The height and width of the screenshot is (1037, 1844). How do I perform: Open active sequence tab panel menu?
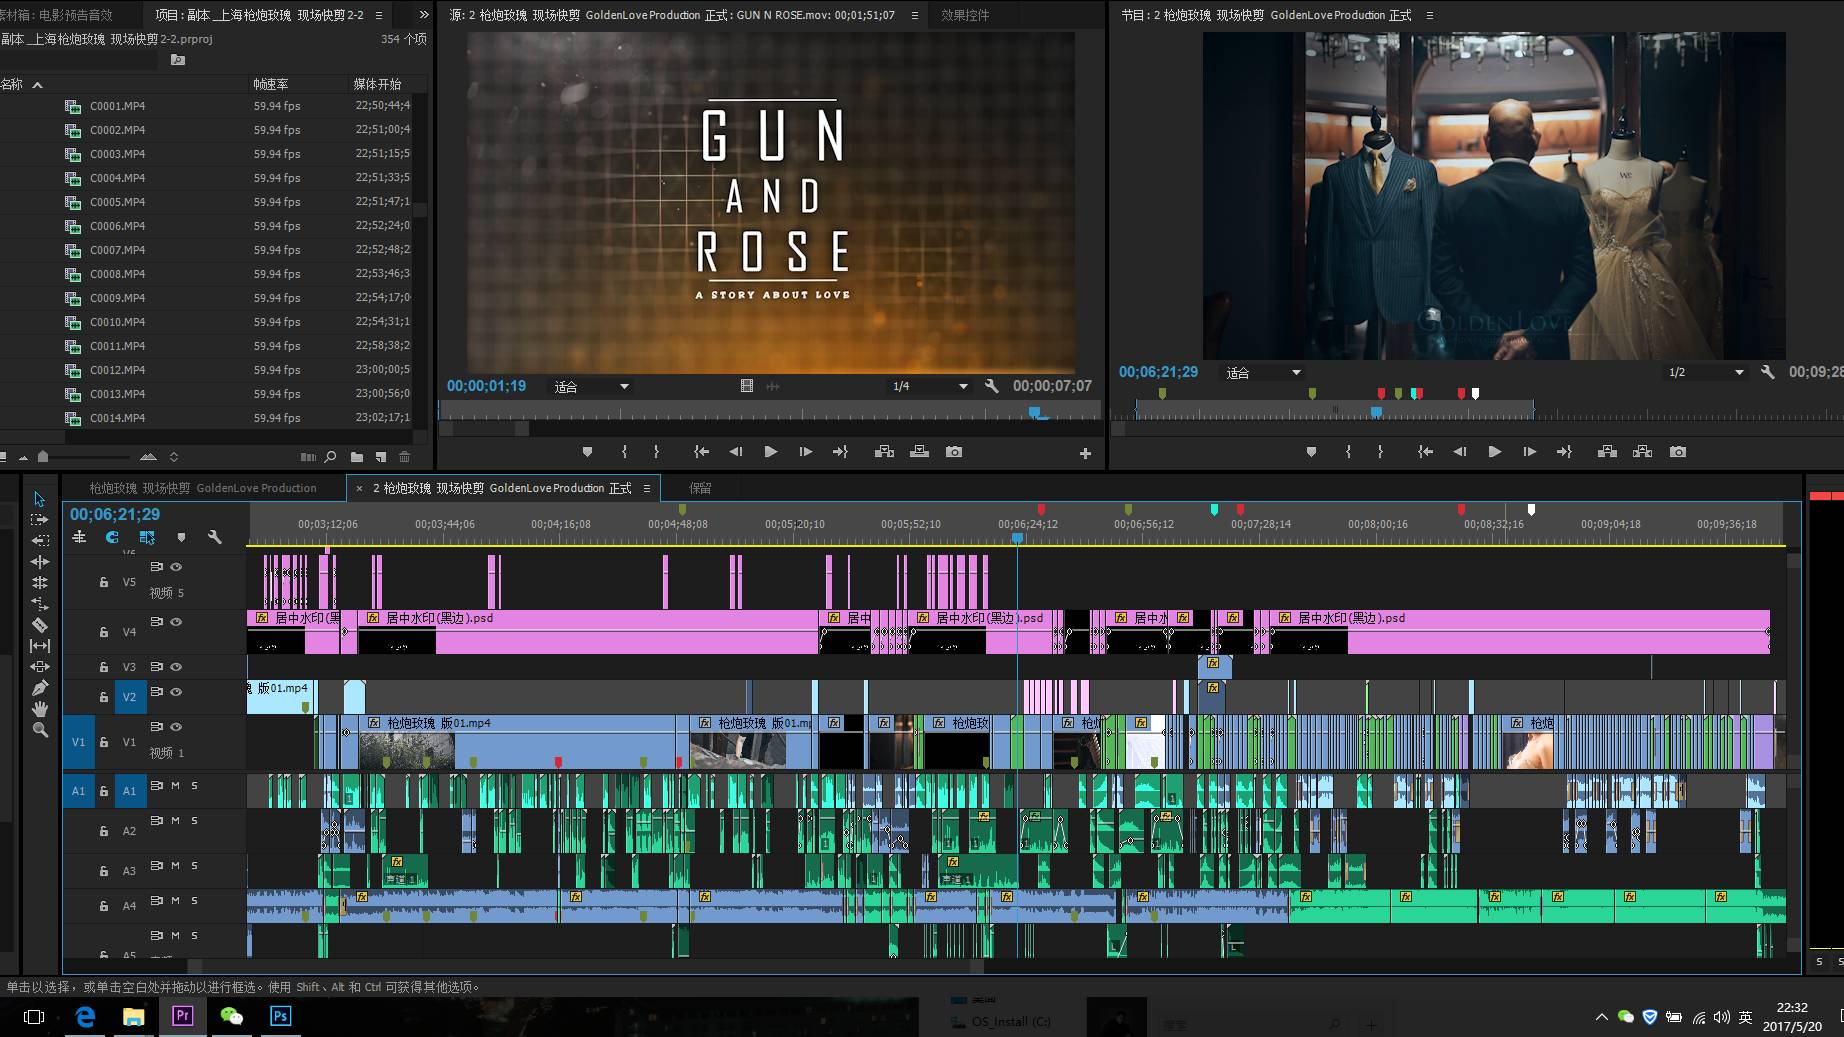click(647, 488)
